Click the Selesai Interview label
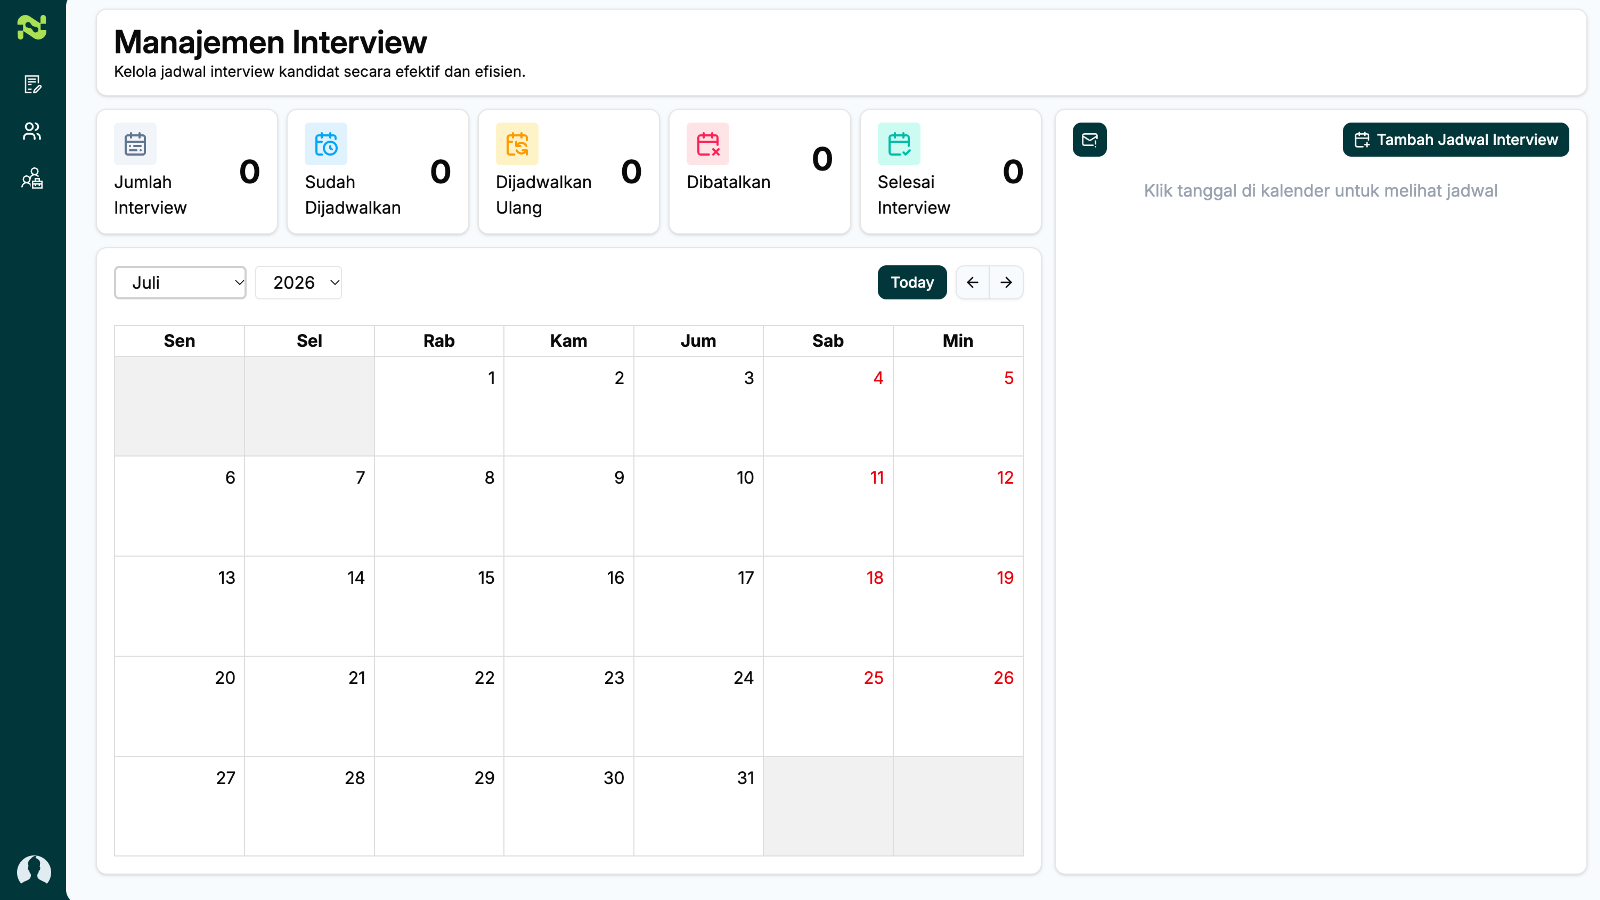The height and width of the screenshot is (900, 1600). [914, 195]
